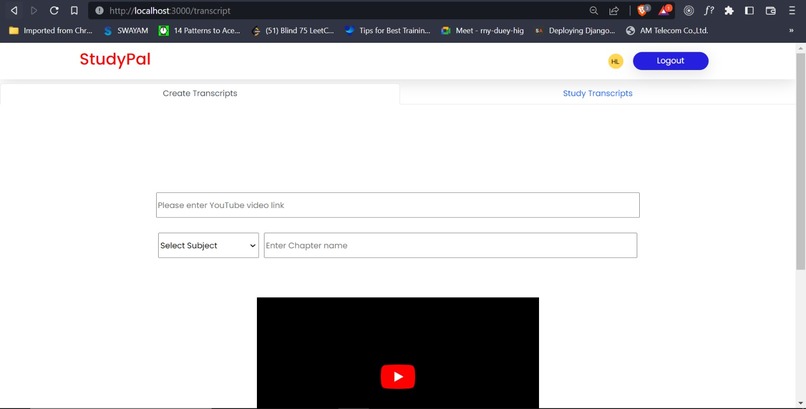Share this page via share icon
Screen dimensions: 806x409
(x=614, y=10)
